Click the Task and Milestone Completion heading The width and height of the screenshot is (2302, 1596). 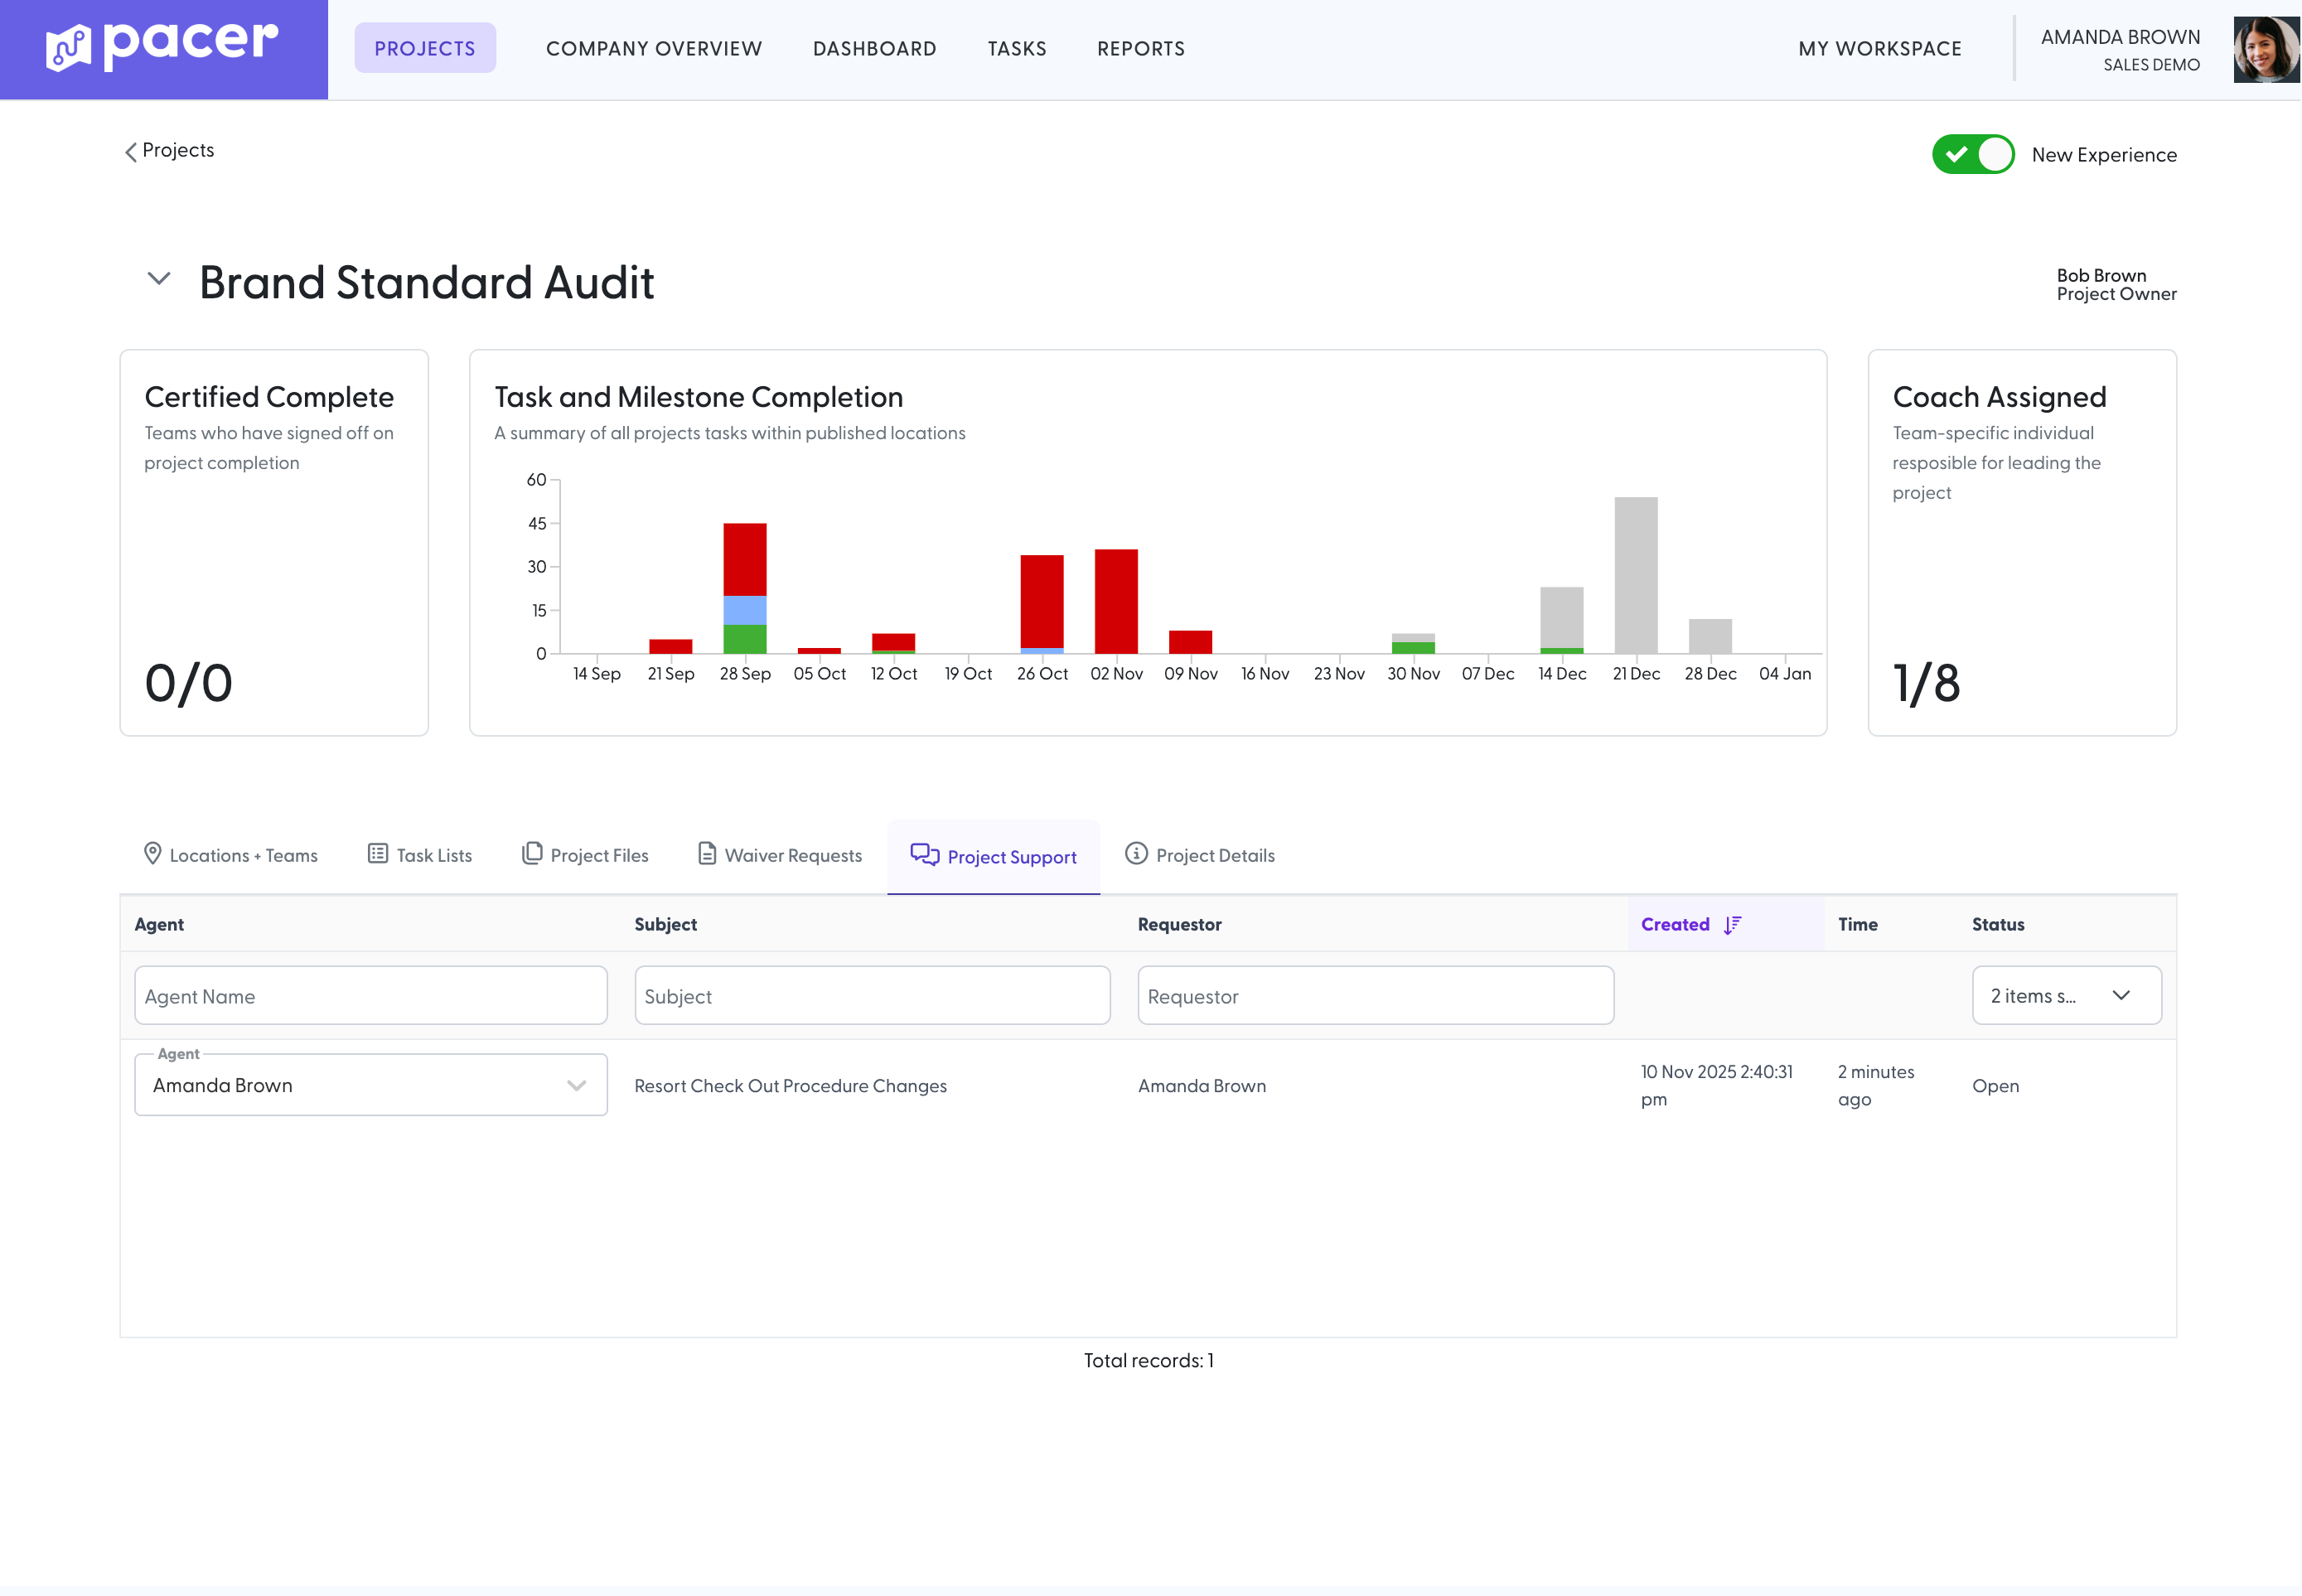(x=698, y=397)
